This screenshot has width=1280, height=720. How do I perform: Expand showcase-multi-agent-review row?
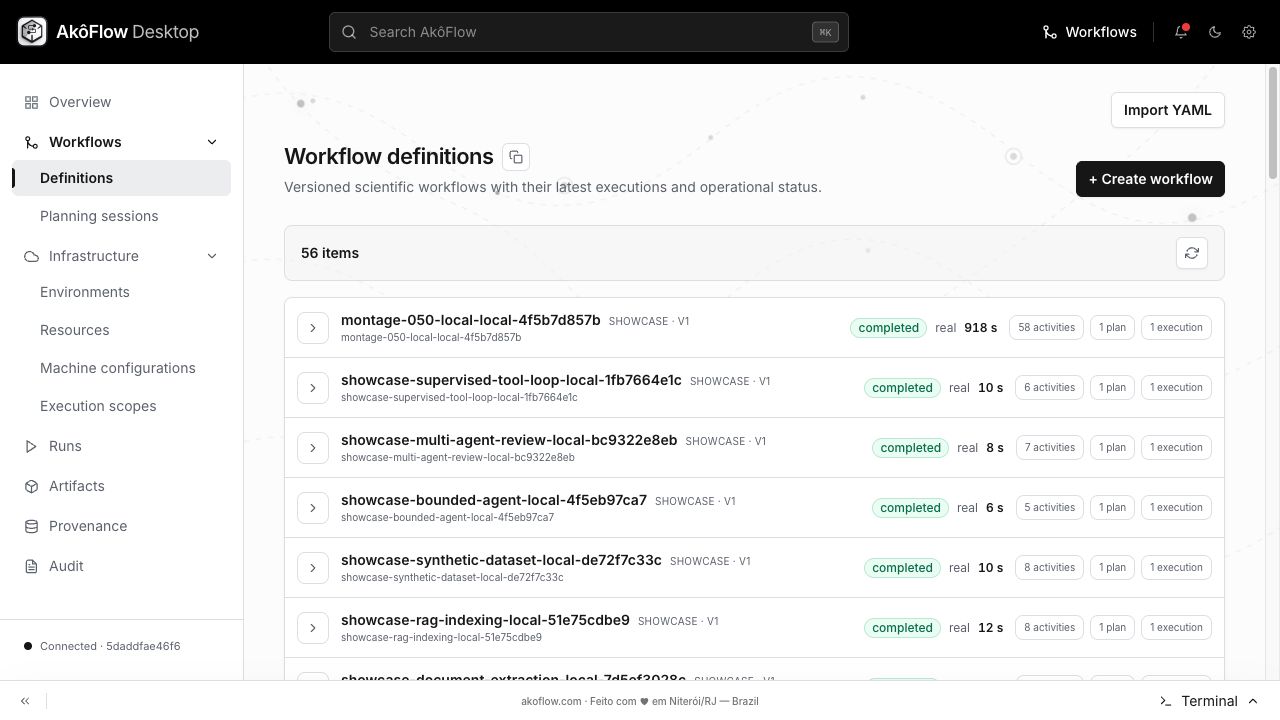click(x=313, y=448)
